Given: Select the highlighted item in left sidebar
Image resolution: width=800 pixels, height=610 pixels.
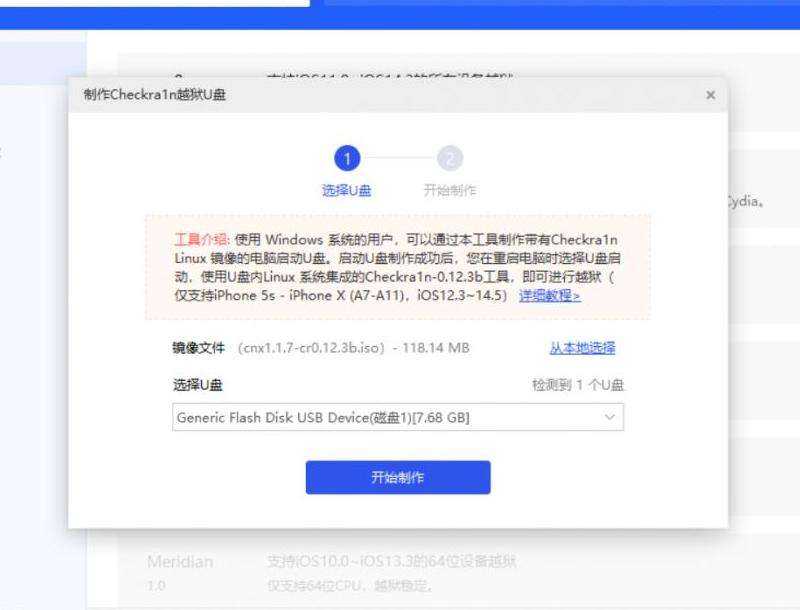Looking at the screenshot, I should pos(40,62).
